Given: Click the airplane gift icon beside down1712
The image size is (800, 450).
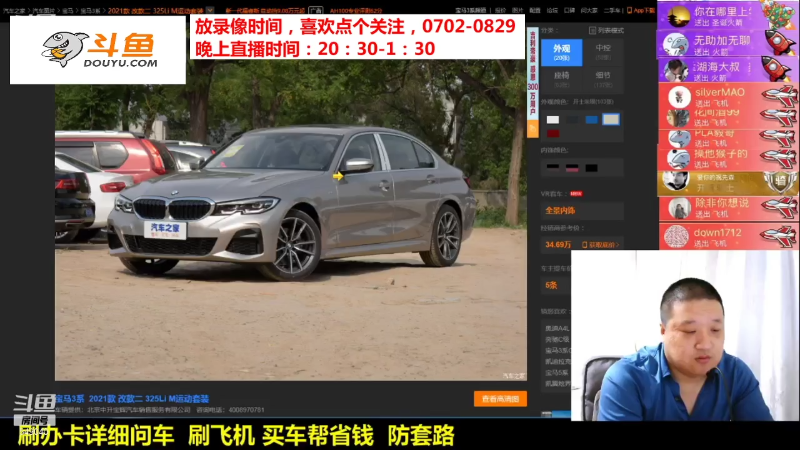Looking at the screenshot, I should (779, 236).
